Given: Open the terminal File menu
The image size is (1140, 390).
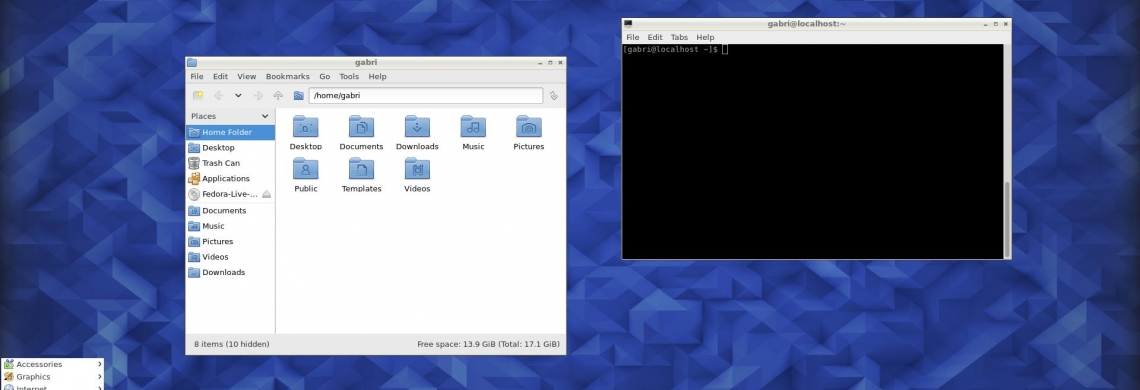Looking at the screenshot, I should pos(633,37).
